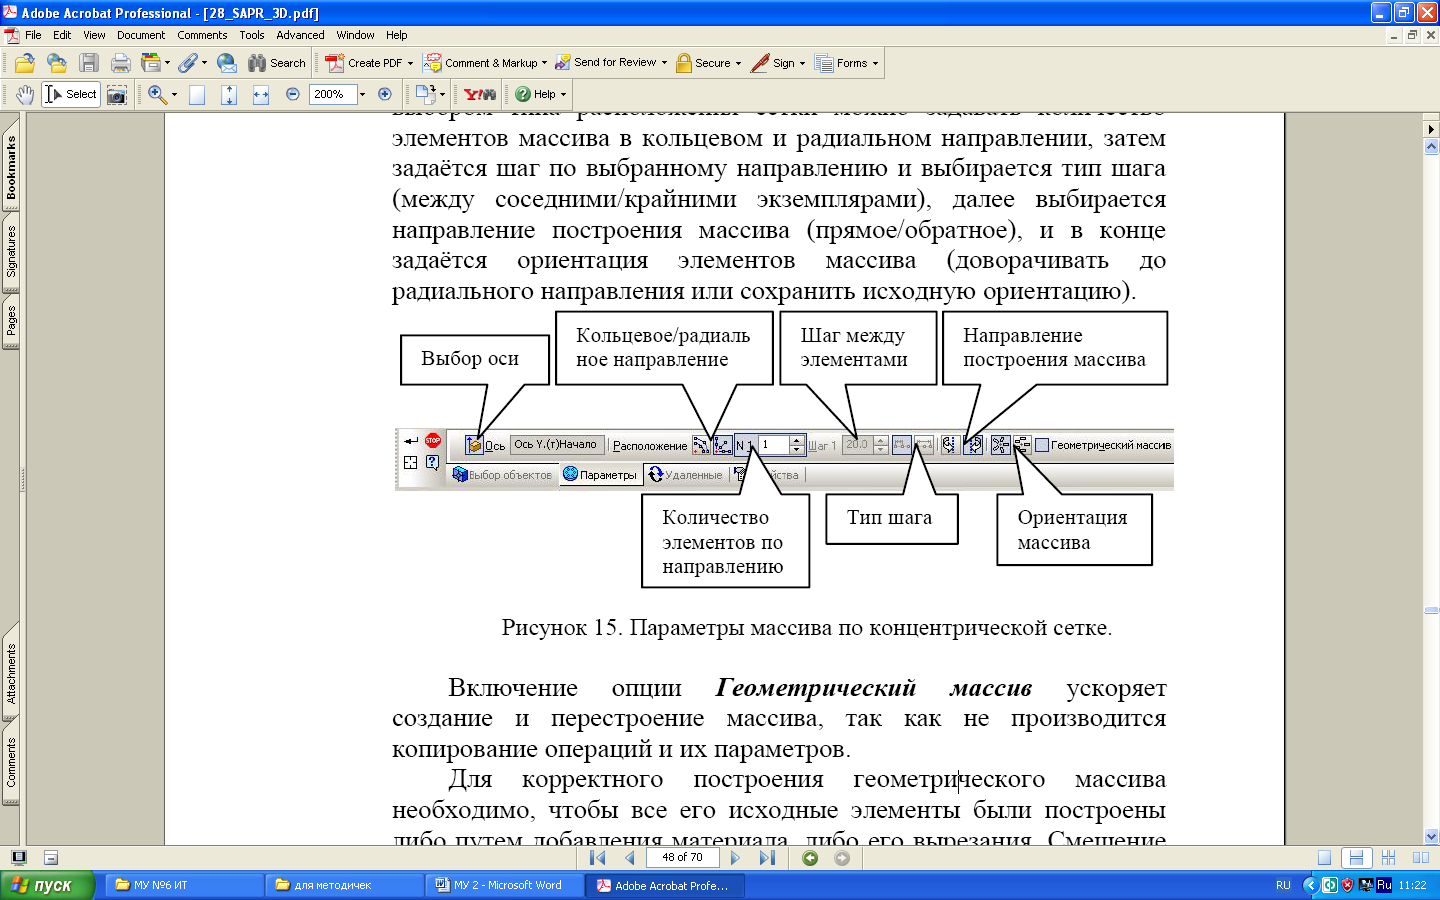Click the Save floppy disk icon
Viewport: 1440px width, 900px height.
pyautogui.click(x=89, y=63)
